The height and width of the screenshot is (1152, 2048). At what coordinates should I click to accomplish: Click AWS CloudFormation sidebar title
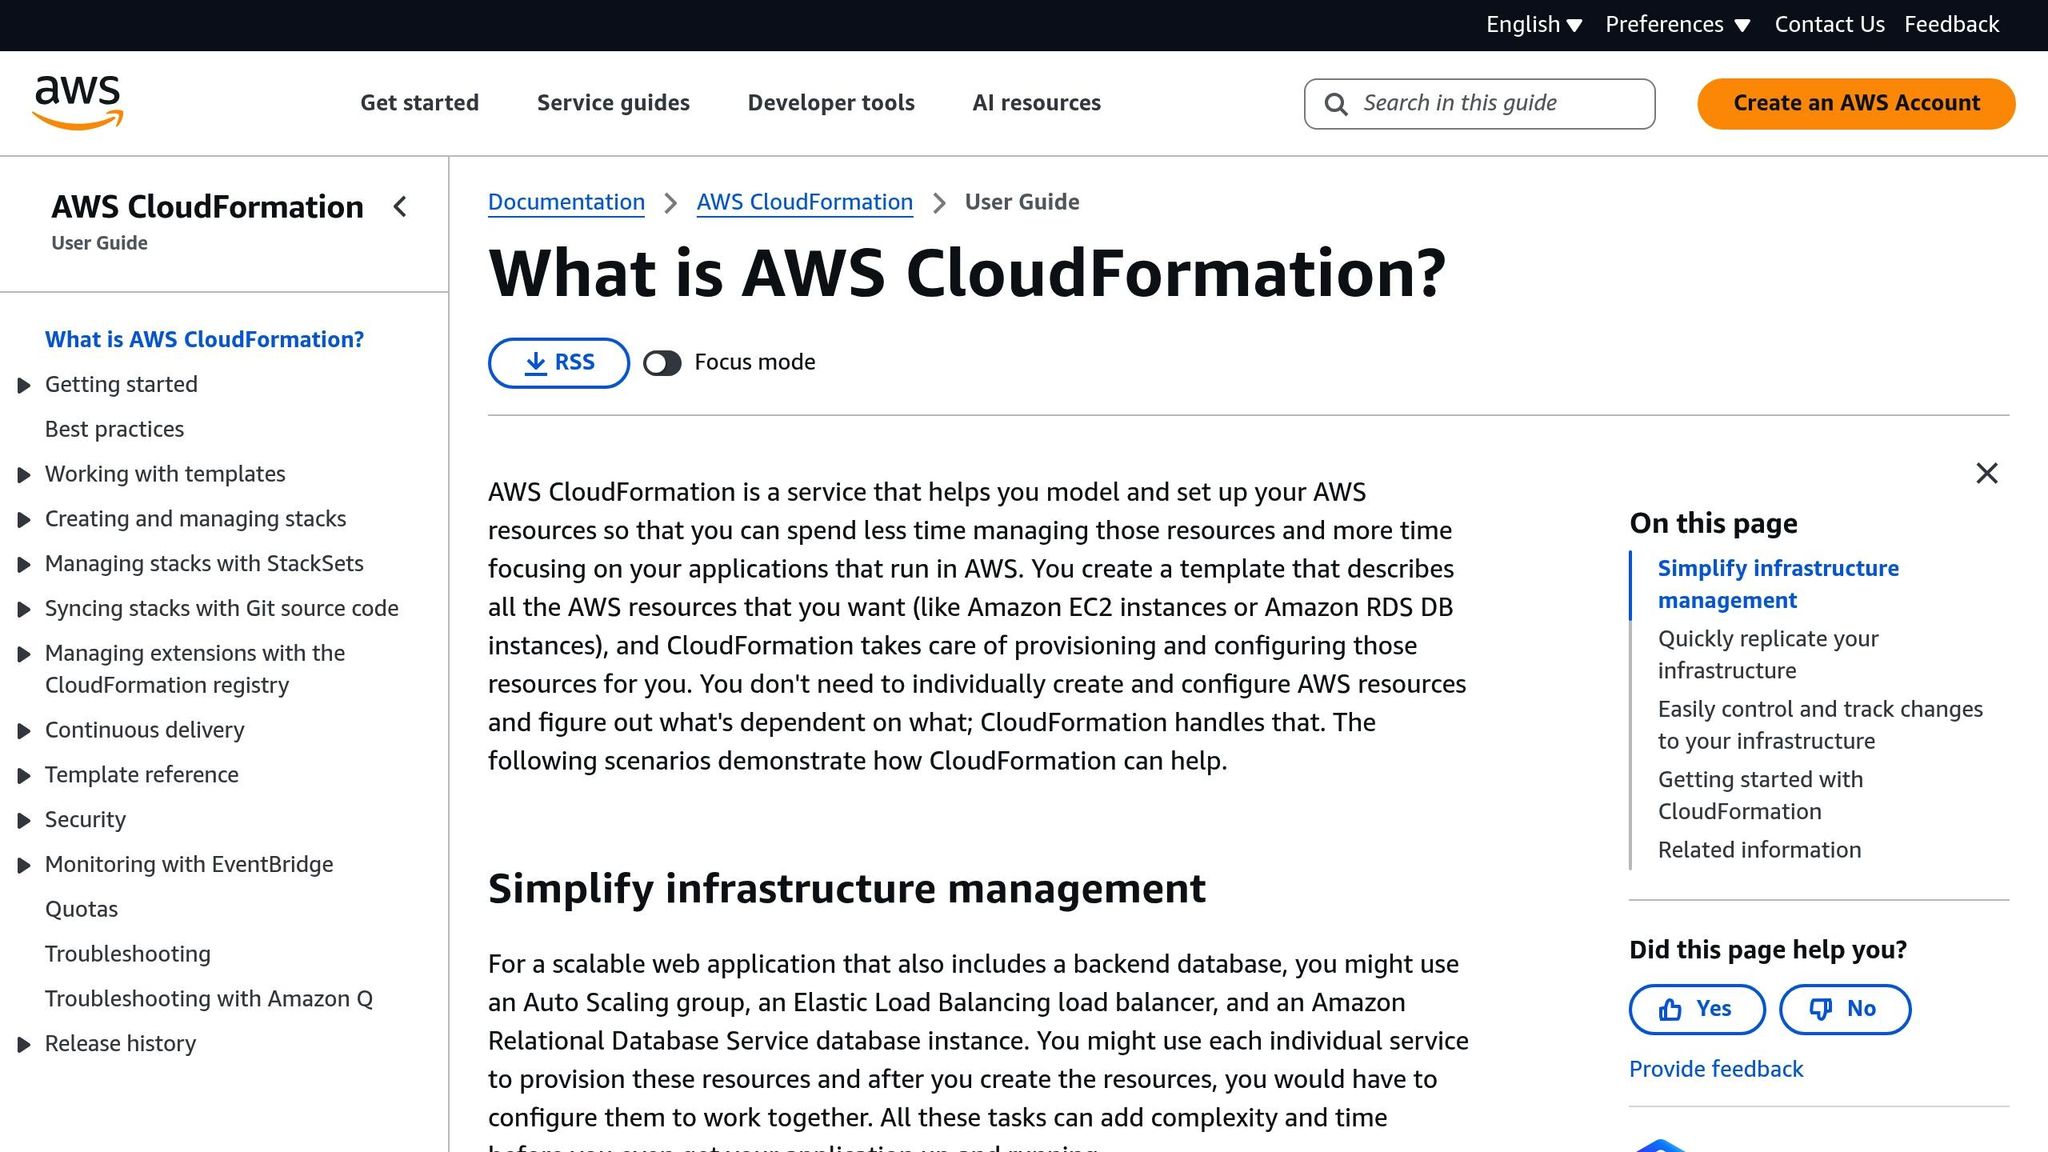click(x=207, y=207)
